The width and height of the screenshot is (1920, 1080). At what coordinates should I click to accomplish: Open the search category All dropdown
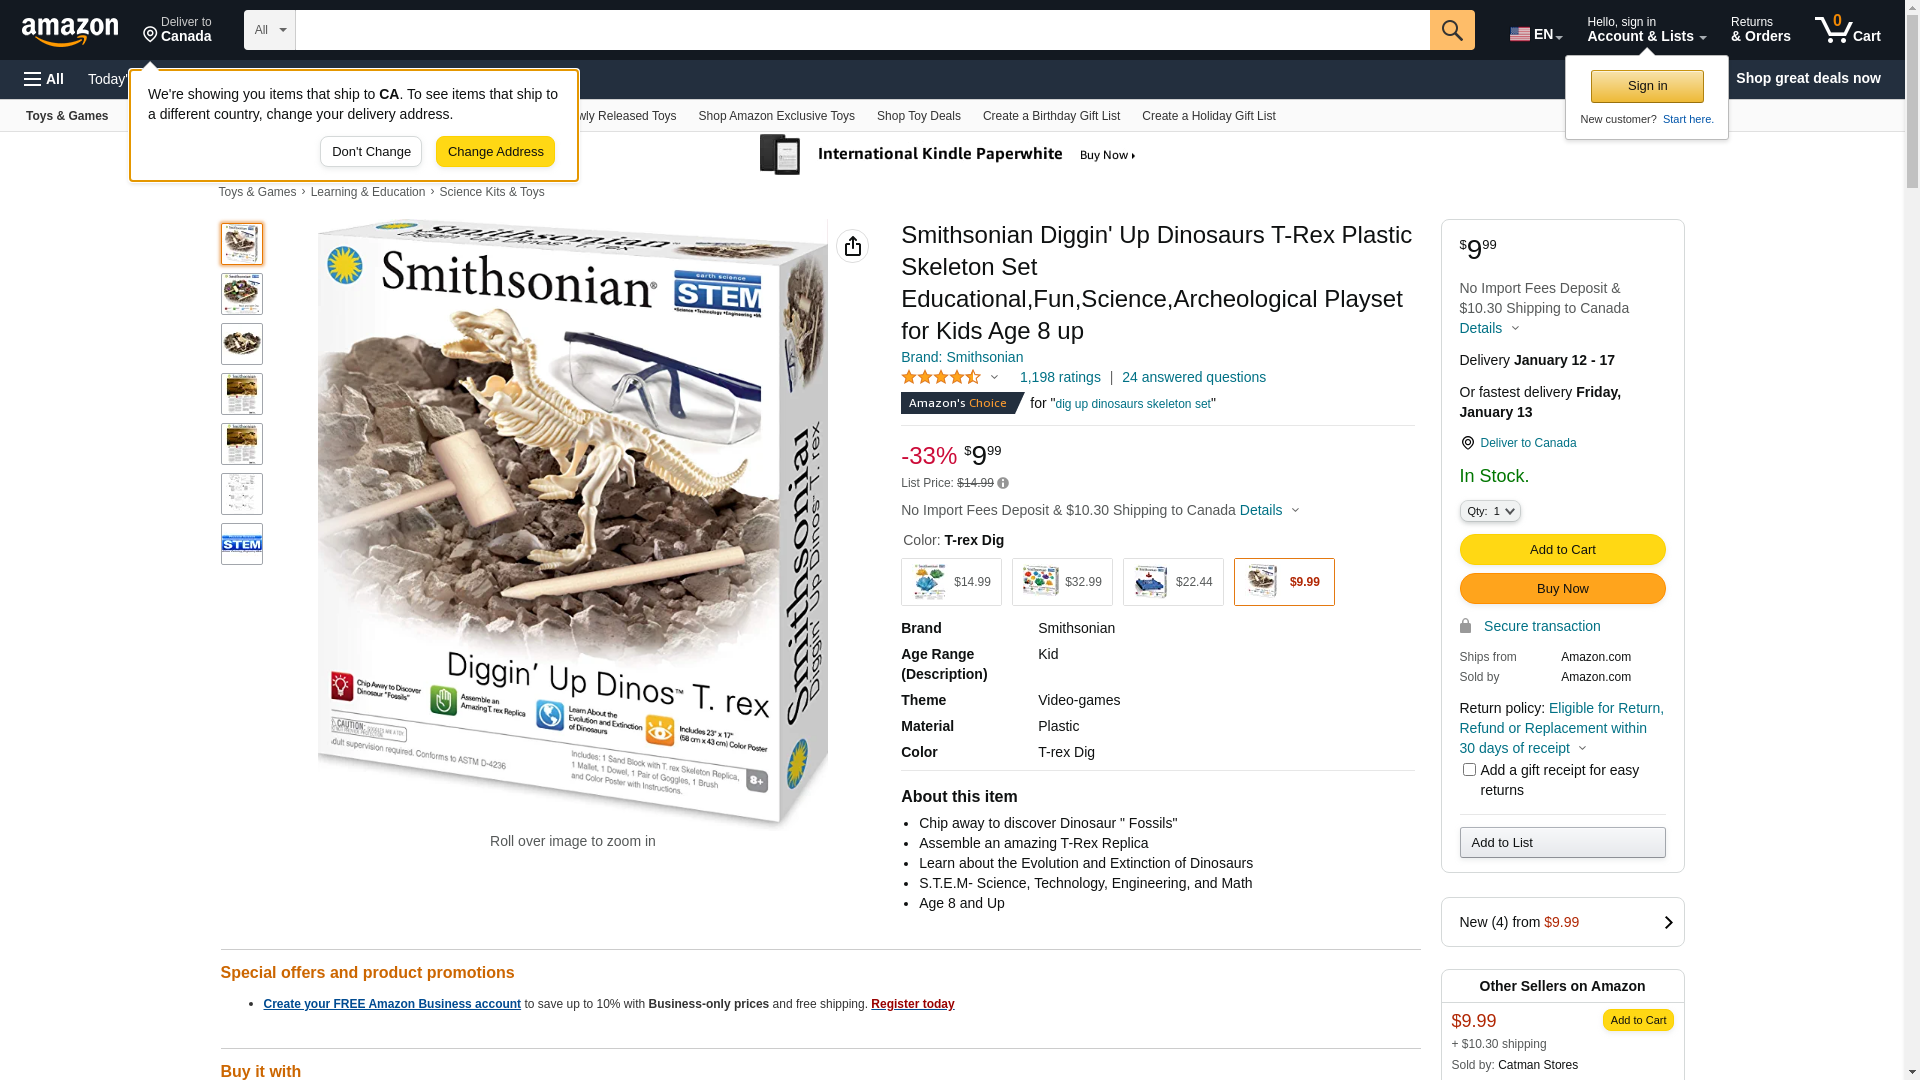coord(270,30)
